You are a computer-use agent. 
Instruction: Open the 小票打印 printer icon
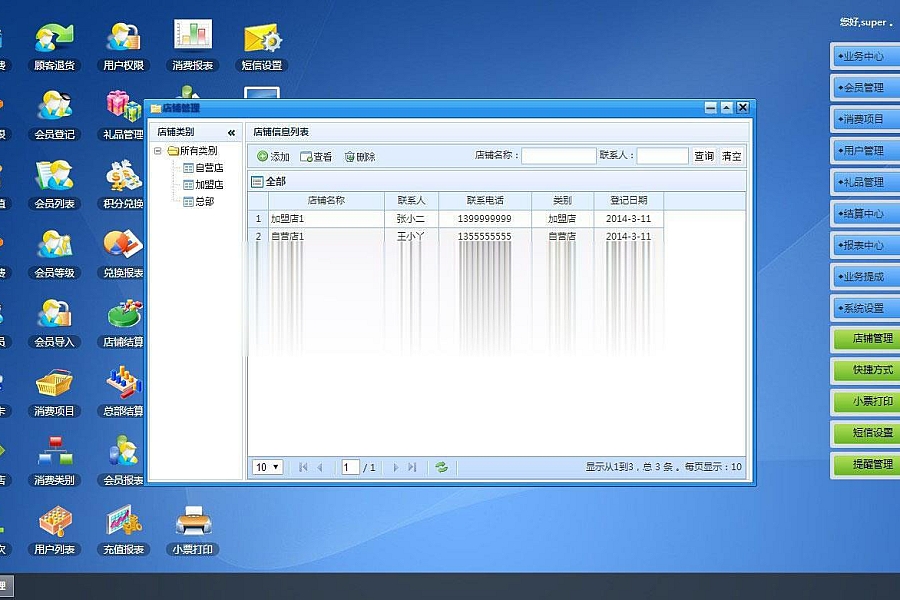point(193,522)
